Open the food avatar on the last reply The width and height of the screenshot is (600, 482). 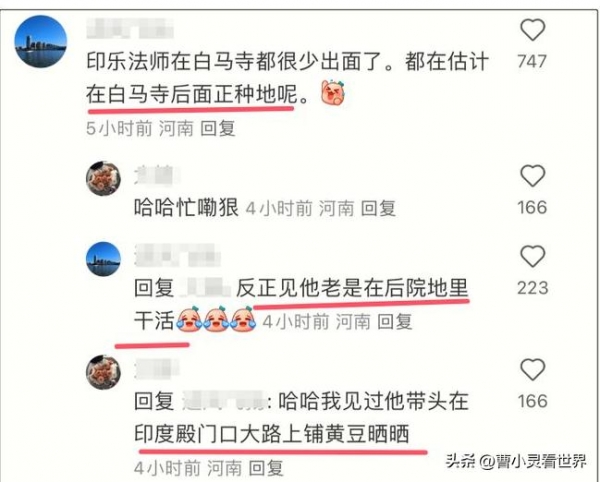[103, 372]
